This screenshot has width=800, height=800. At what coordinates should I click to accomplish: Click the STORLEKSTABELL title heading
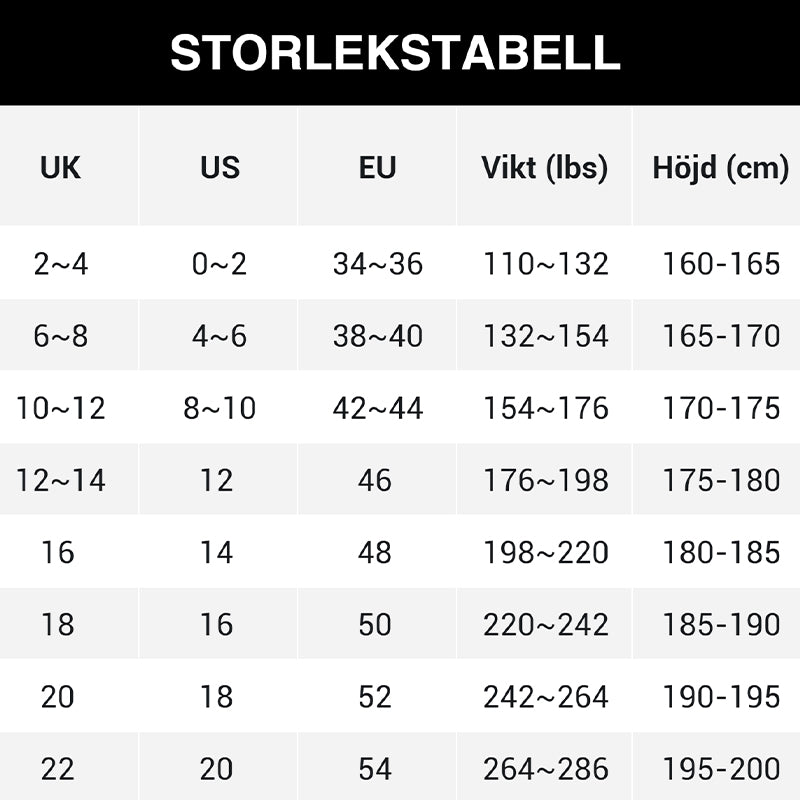pos(395,52)
